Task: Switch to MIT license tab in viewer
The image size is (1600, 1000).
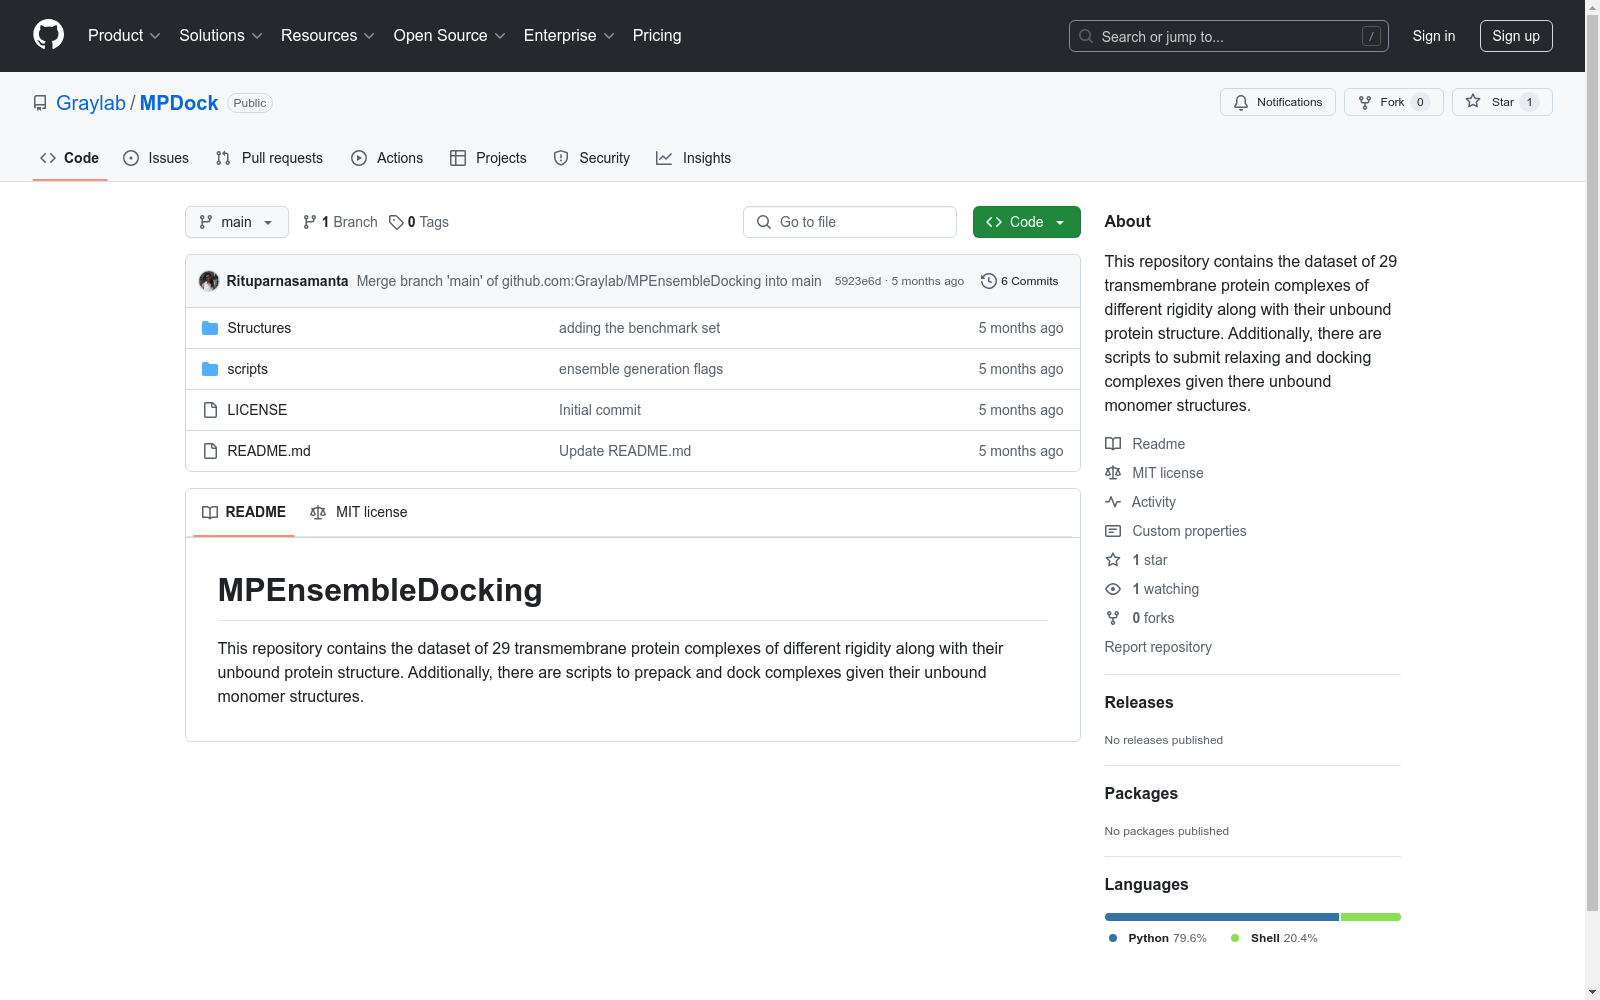Action: click(x=359, y=512)
